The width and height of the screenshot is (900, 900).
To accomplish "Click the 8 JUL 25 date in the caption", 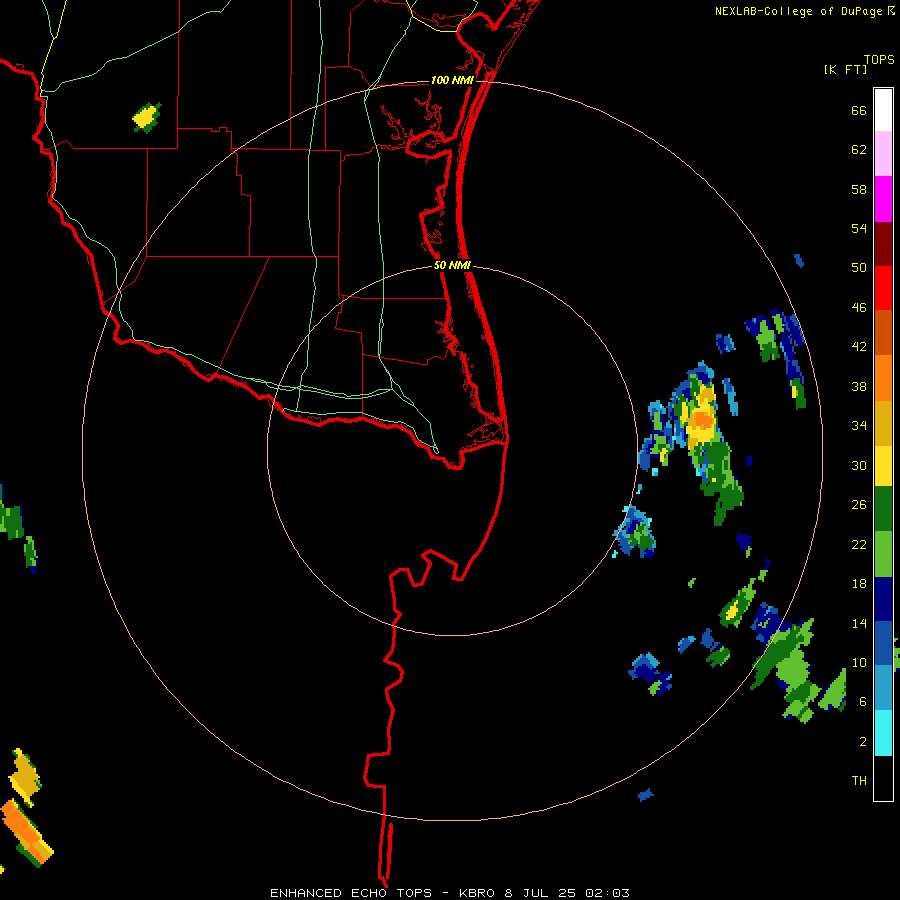I will (x=540, y=893).
